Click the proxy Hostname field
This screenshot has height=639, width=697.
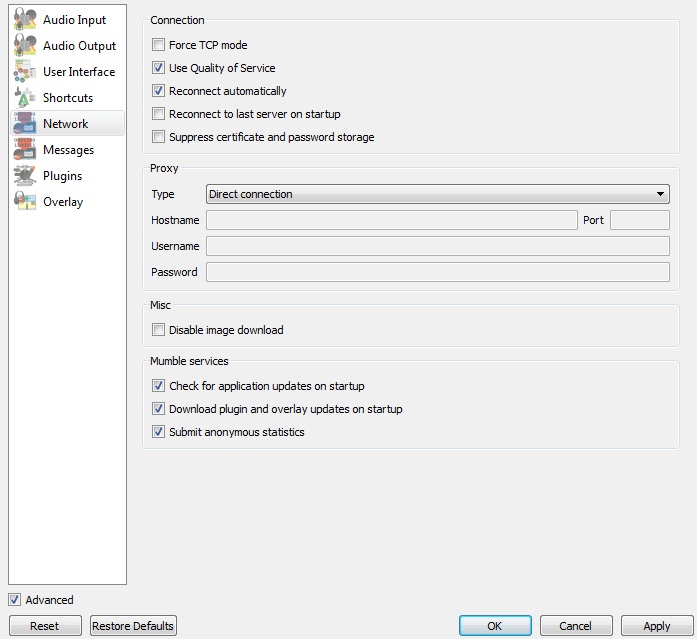click(x=391, y=220)
